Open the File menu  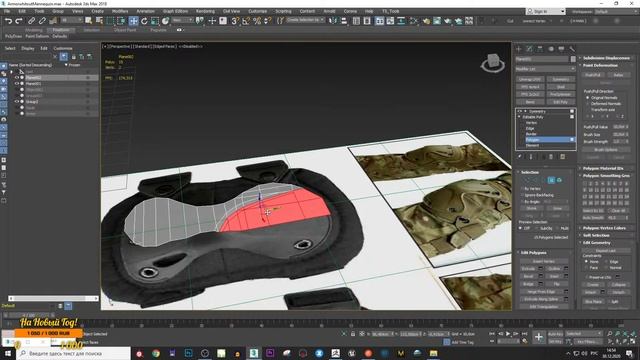(7, 11)
